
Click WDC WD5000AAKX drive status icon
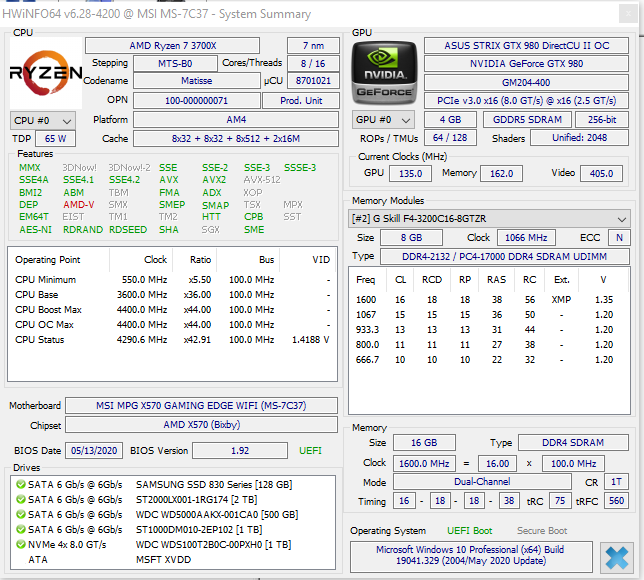coord(21,514)
